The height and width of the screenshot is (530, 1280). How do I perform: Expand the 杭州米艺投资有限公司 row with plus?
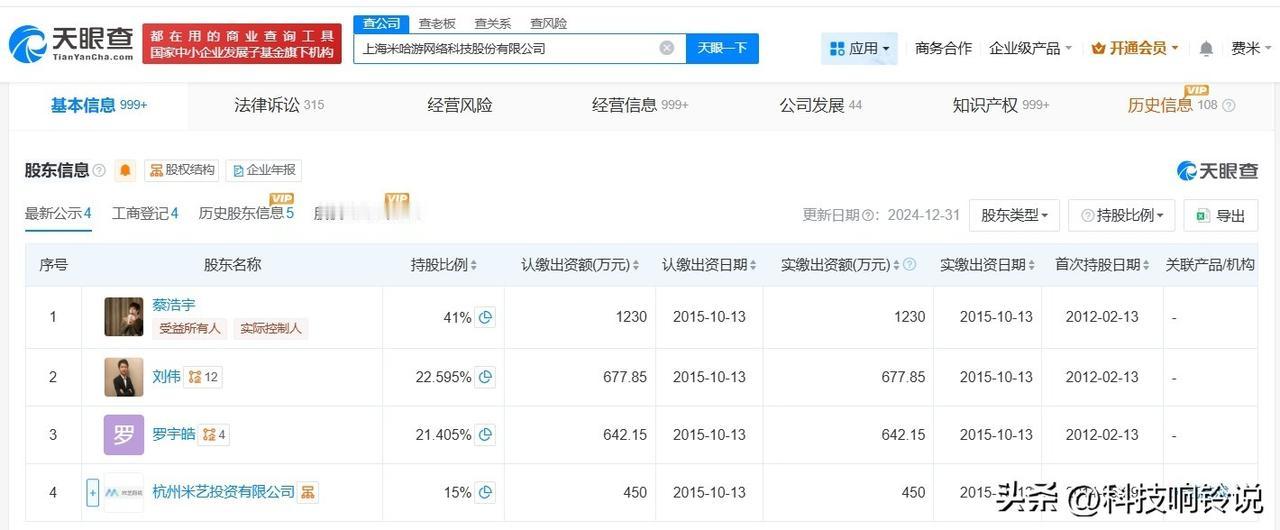(92, 492)
